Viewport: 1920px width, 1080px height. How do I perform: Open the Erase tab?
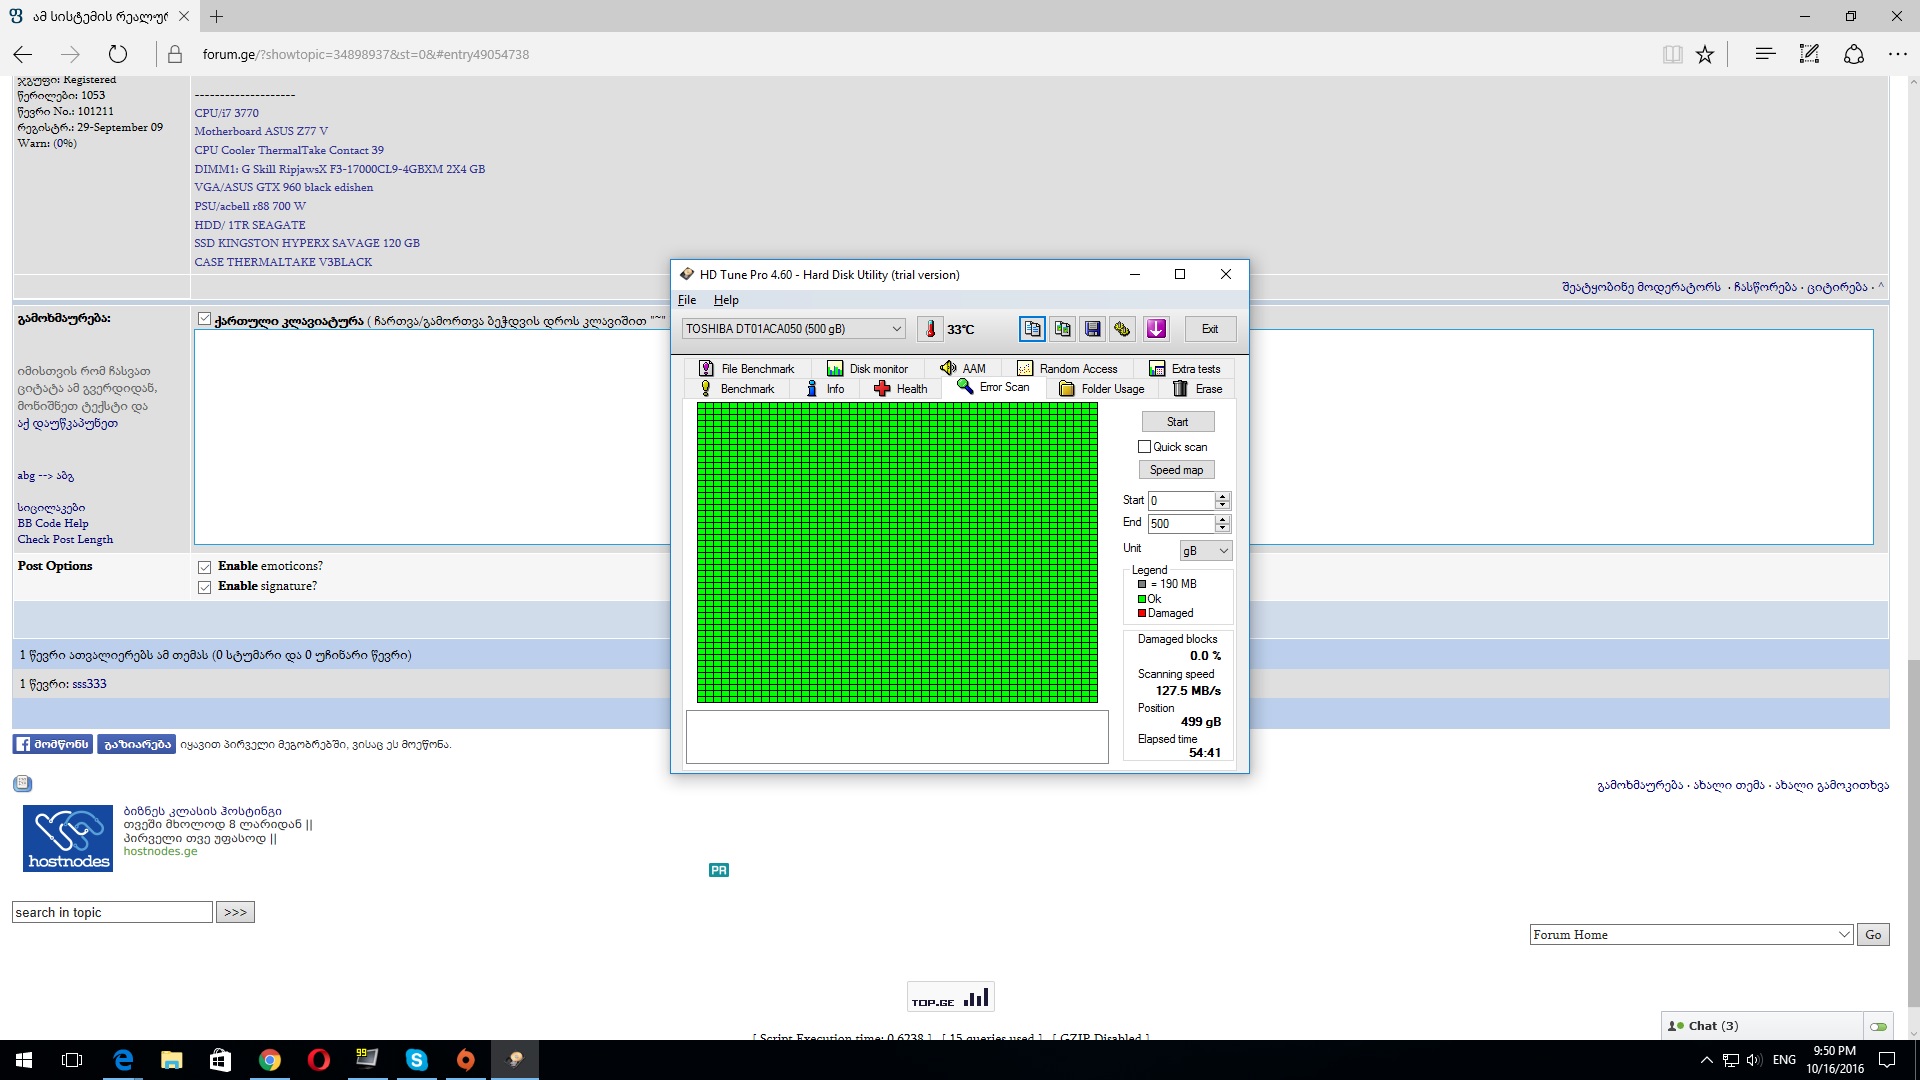[1197, 389]
